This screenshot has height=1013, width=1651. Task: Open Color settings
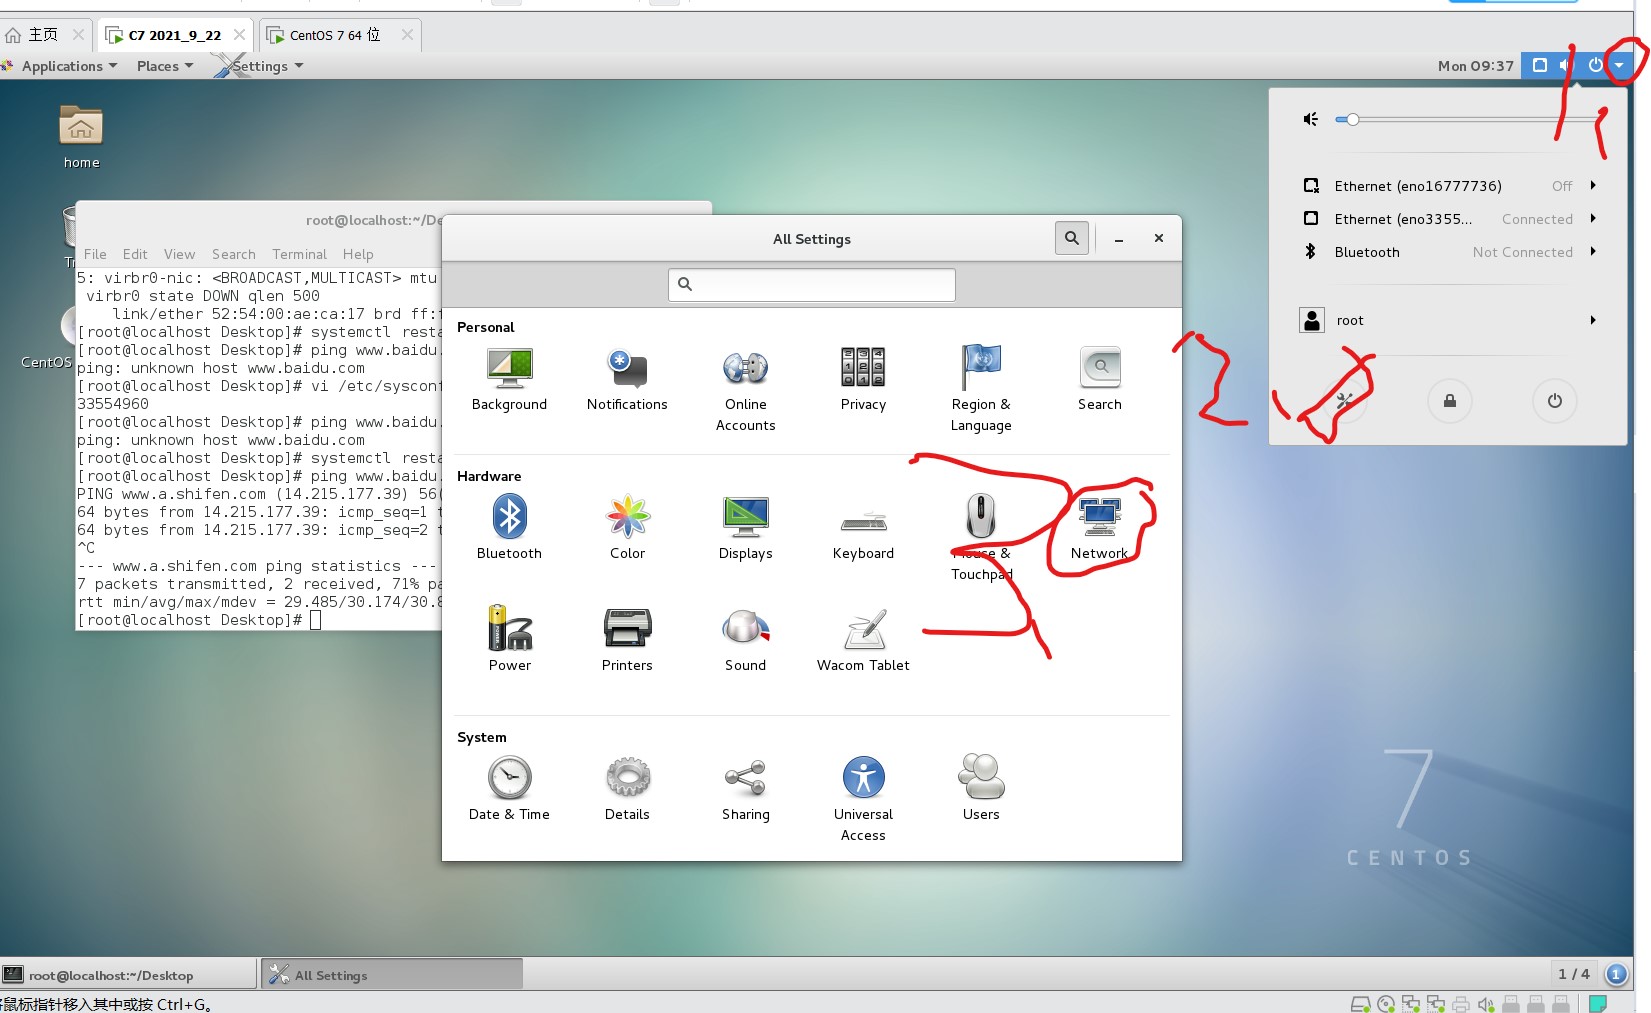tap(627, 528)
